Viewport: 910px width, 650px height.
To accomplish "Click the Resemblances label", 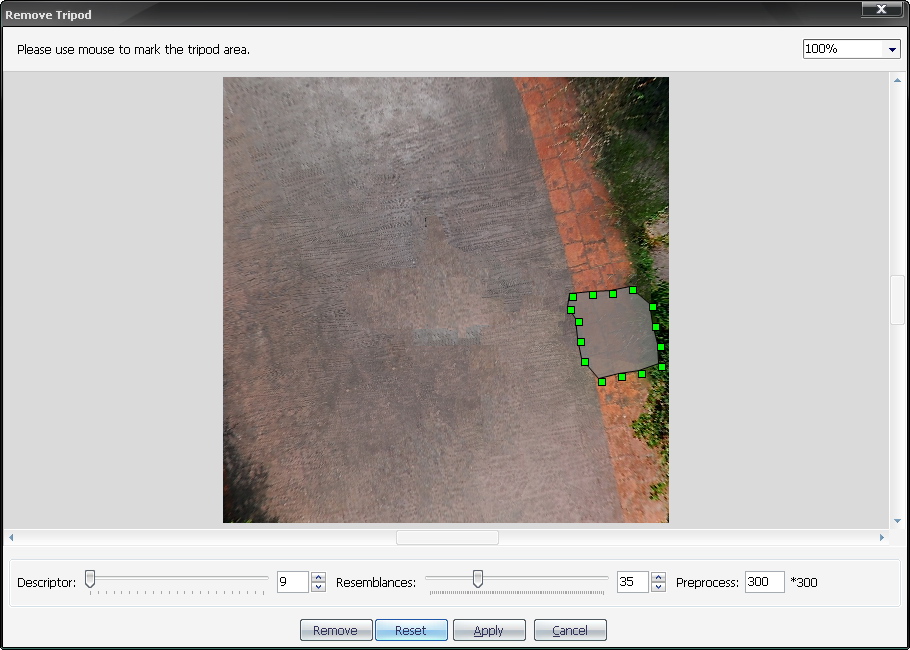I will click(376, 583).
